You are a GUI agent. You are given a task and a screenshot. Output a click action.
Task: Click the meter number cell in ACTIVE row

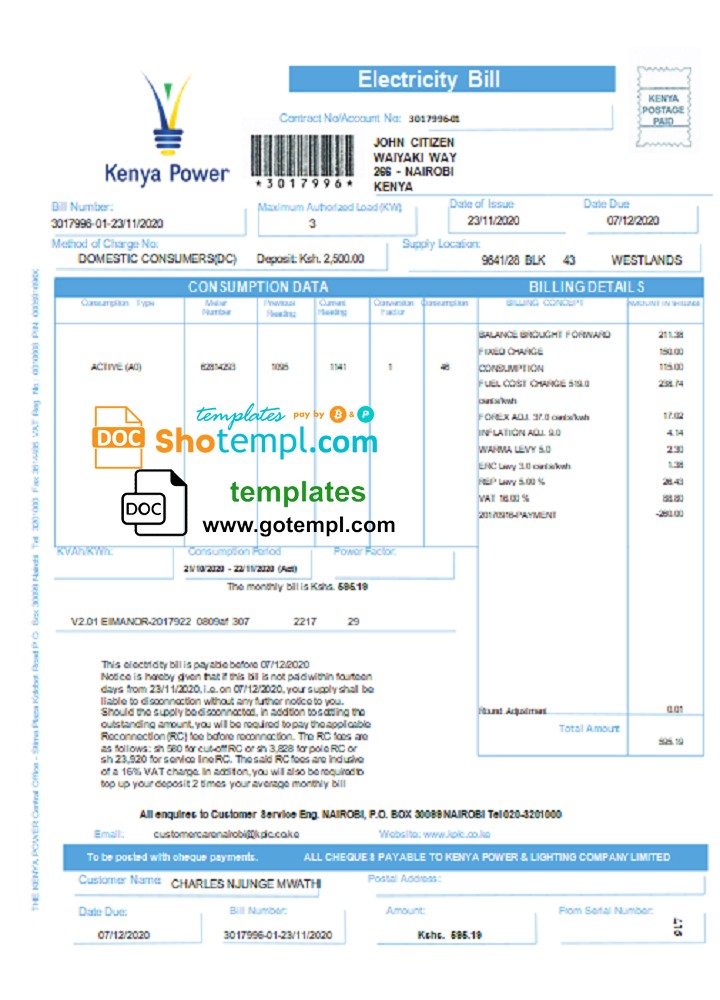218,367
